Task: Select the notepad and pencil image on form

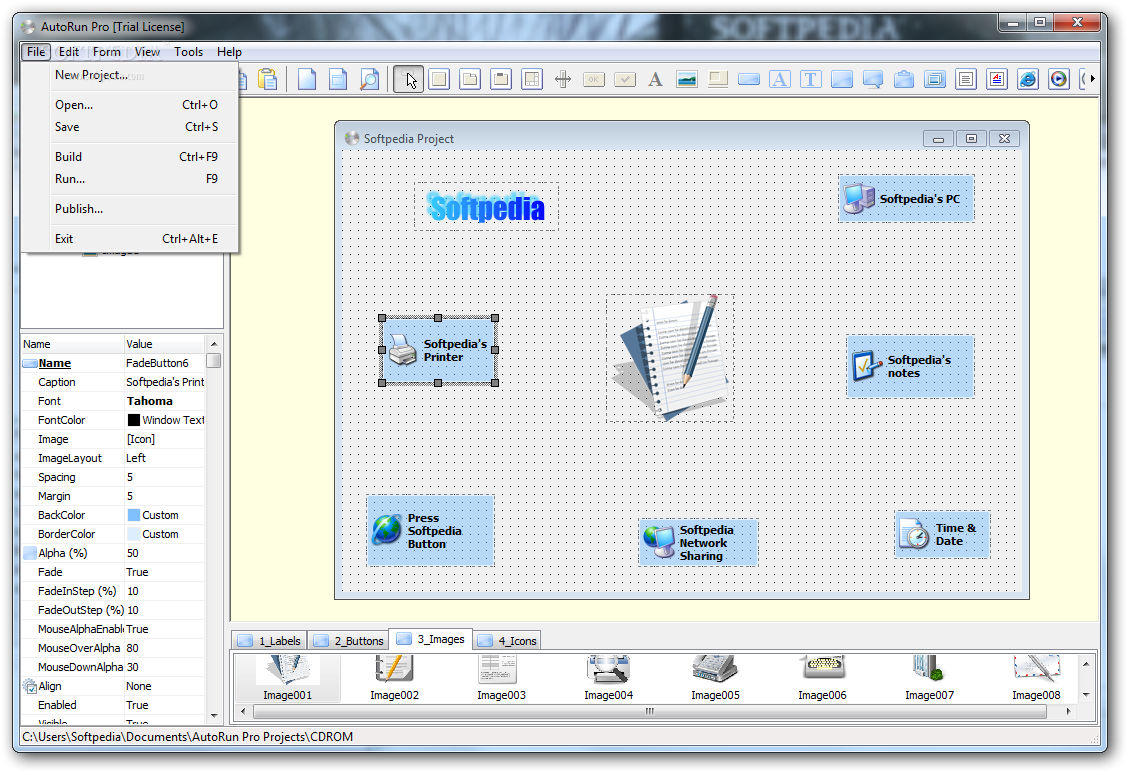Action: pos(670,357)
